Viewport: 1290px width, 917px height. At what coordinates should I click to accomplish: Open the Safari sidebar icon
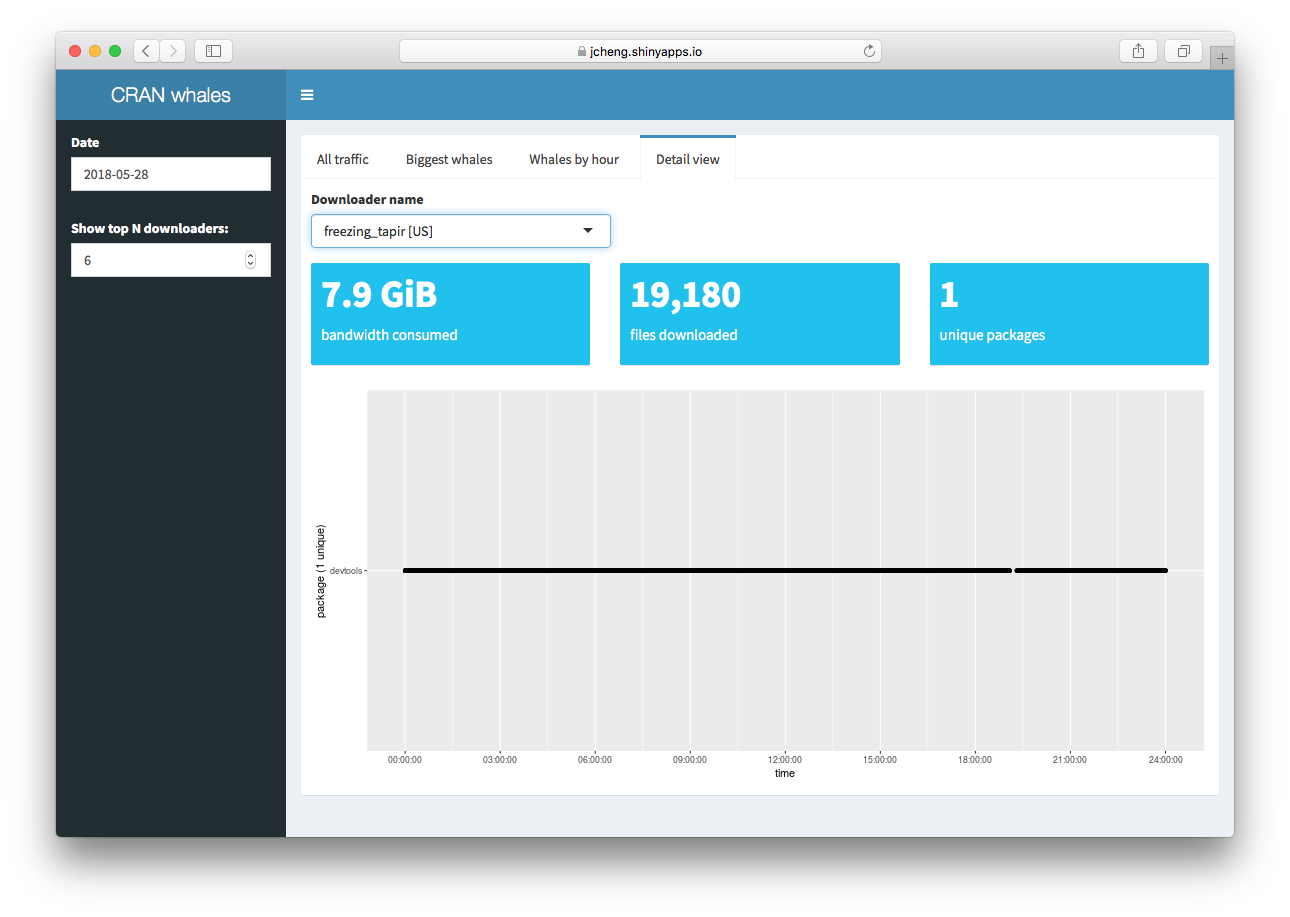213,50
